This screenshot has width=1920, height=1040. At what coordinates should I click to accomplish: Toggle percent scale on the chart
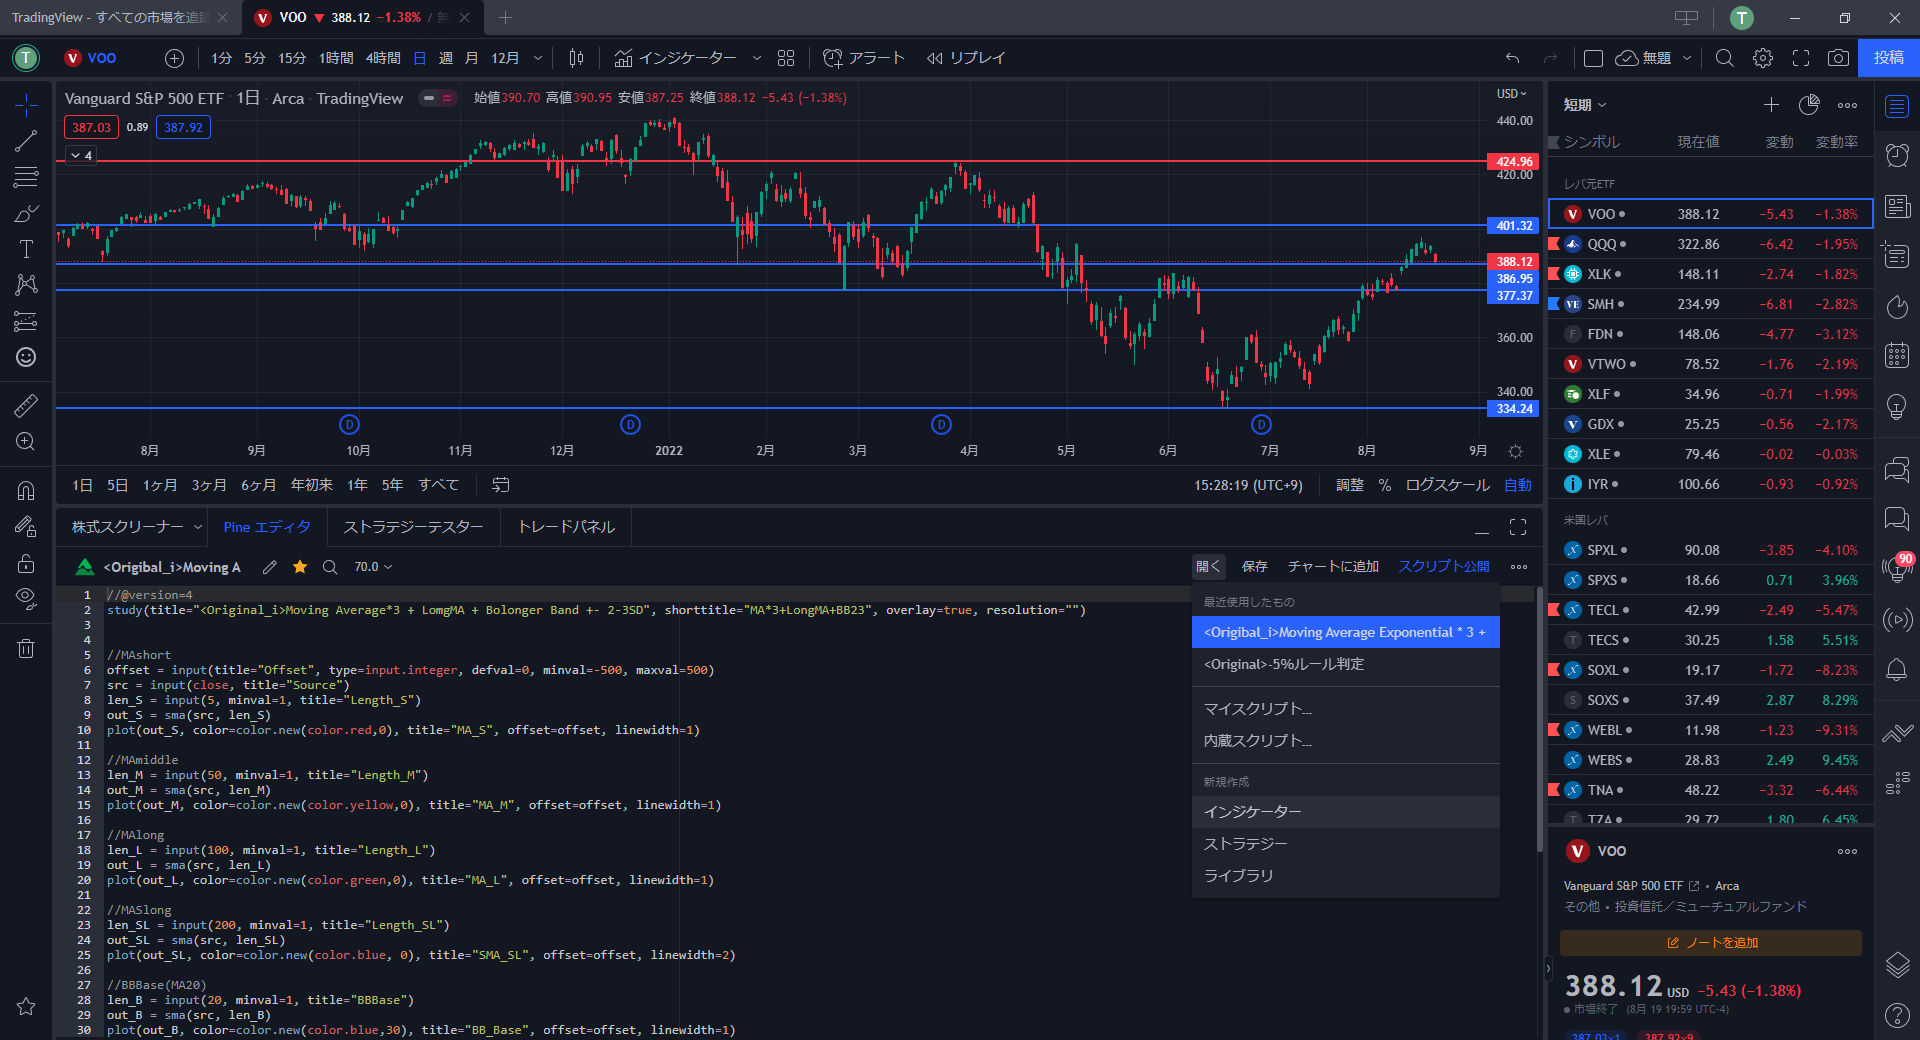click(1384, 485)
